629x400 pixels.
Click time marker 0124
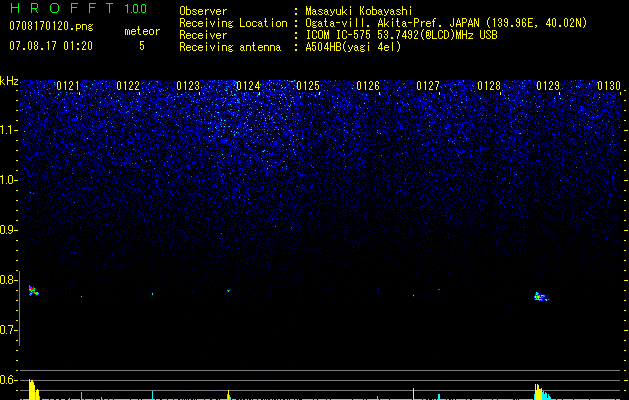point(248,86)
